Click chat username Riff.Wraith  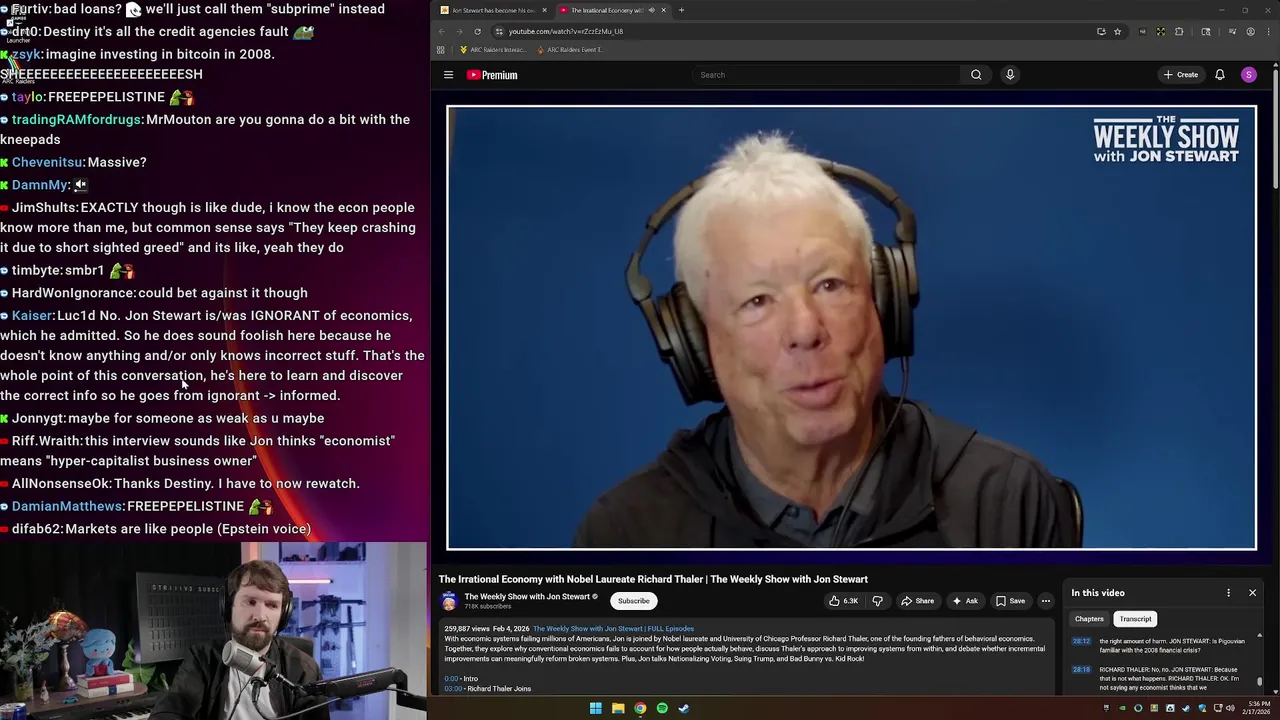46,441
